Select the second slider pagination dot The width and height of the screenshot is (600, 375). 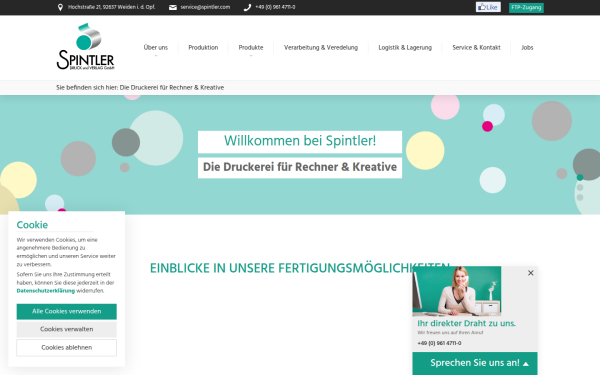[580, 188]
